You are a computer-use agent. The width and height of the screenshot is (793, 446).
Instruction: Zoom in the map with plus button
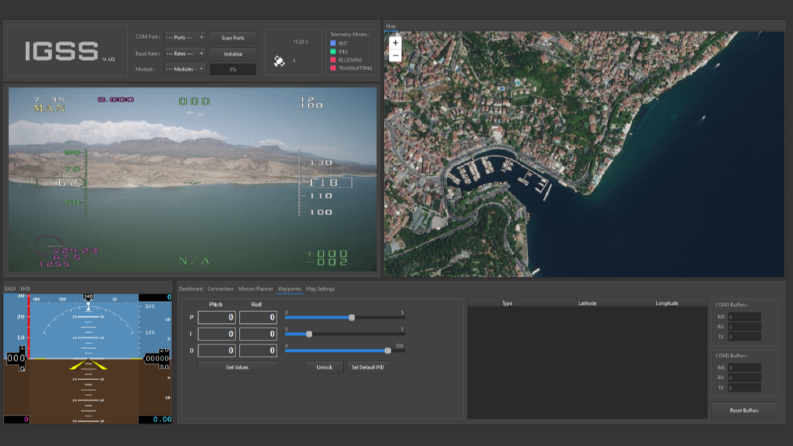coord(395,43)
